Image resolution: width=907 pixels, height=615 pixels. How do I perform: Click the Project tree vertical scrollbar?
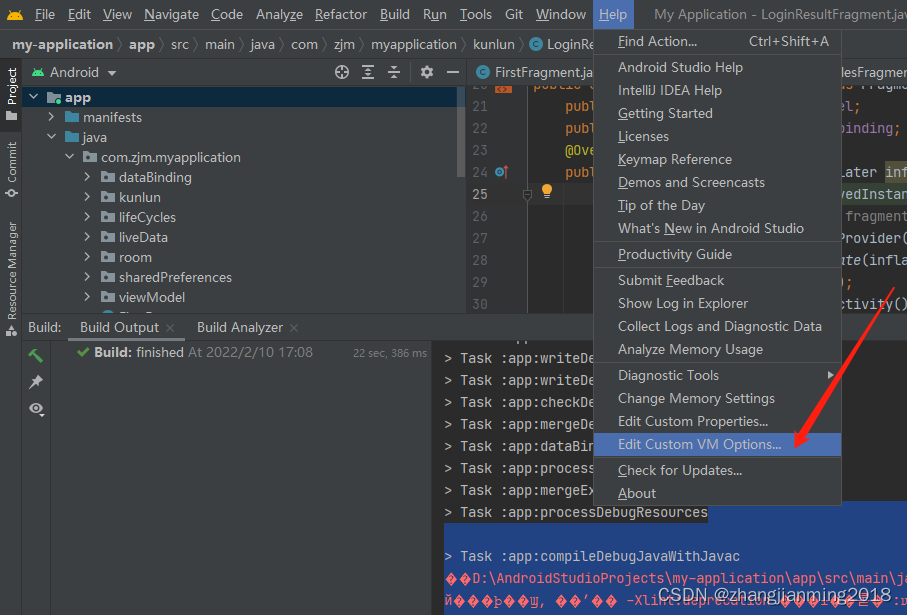[x=461, y=133]
